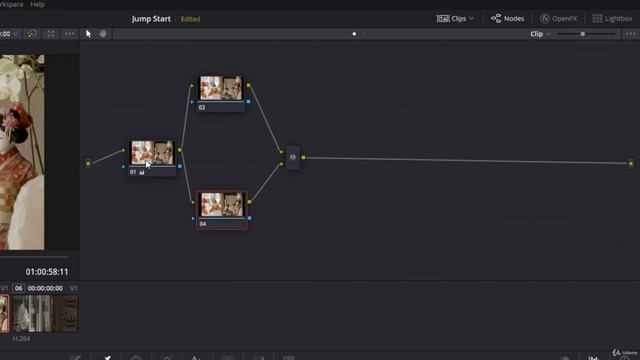
Task: Click node 01 blue key input triangle
Action: pos(123,167)
